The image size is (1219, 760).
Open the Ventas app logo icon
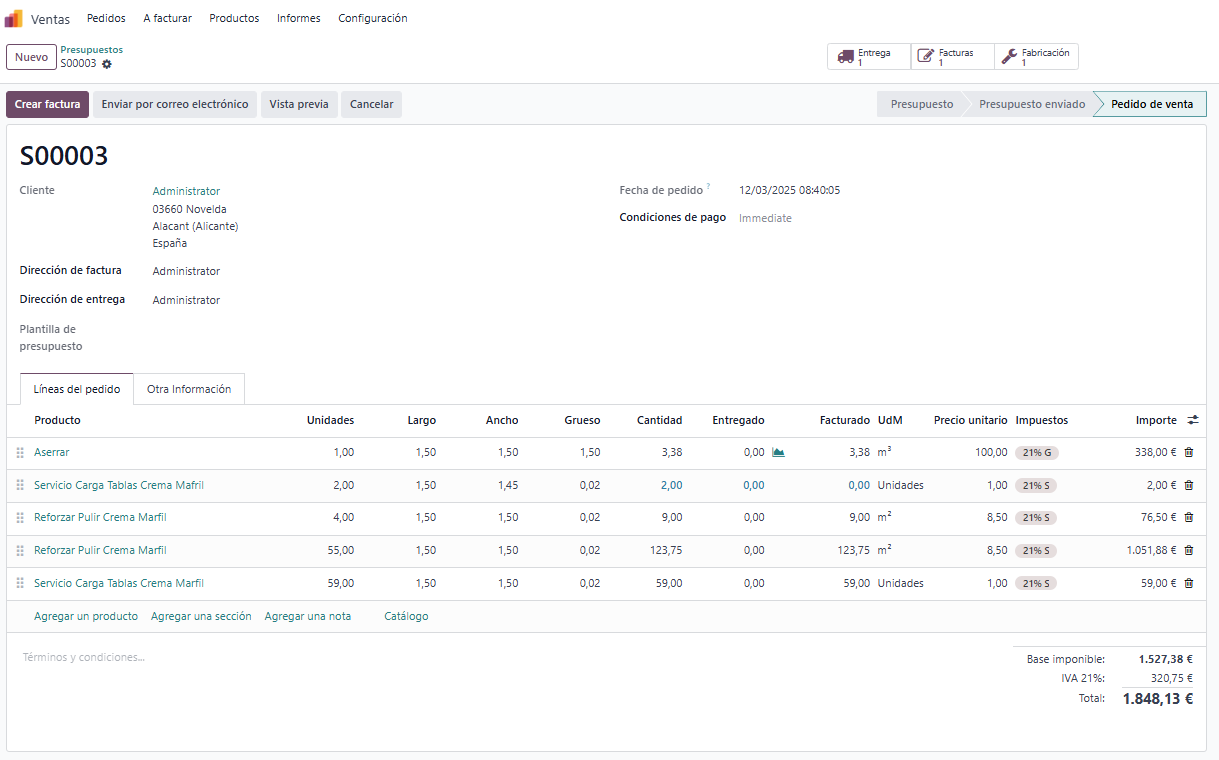point(14,18)
